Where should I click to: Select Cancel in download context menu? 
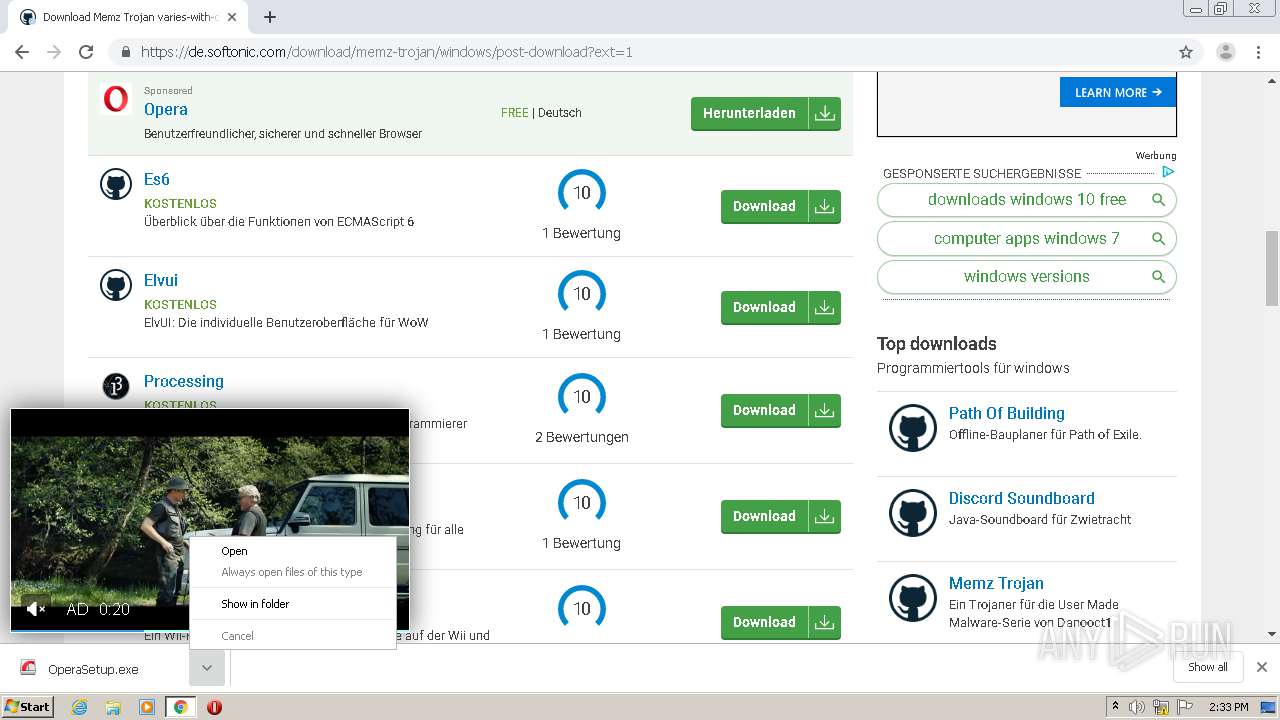[293, 636]
